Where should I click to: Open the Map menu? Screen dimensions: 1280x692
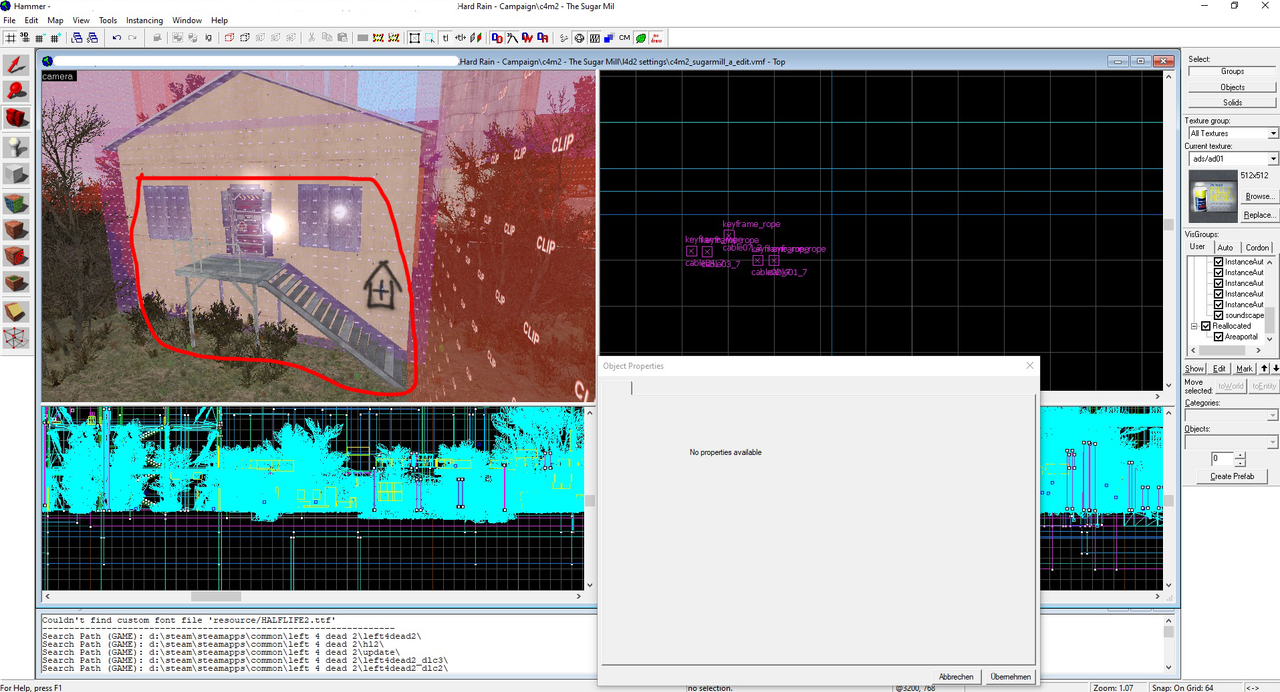(55, 20)
